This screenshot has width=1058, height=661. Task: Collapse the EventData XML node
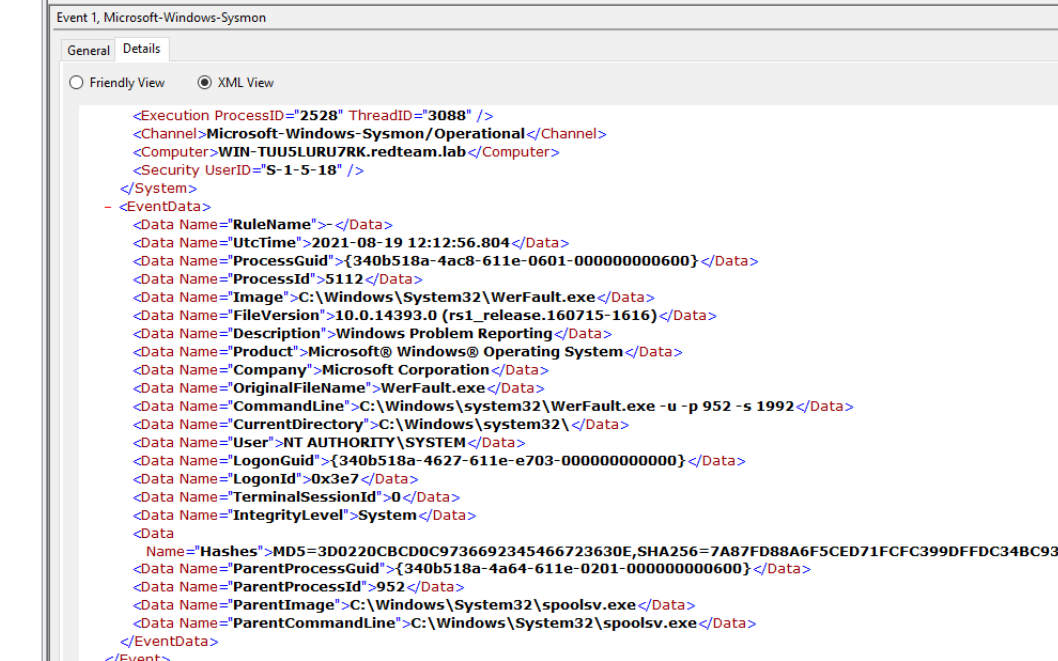coord(107,207)
